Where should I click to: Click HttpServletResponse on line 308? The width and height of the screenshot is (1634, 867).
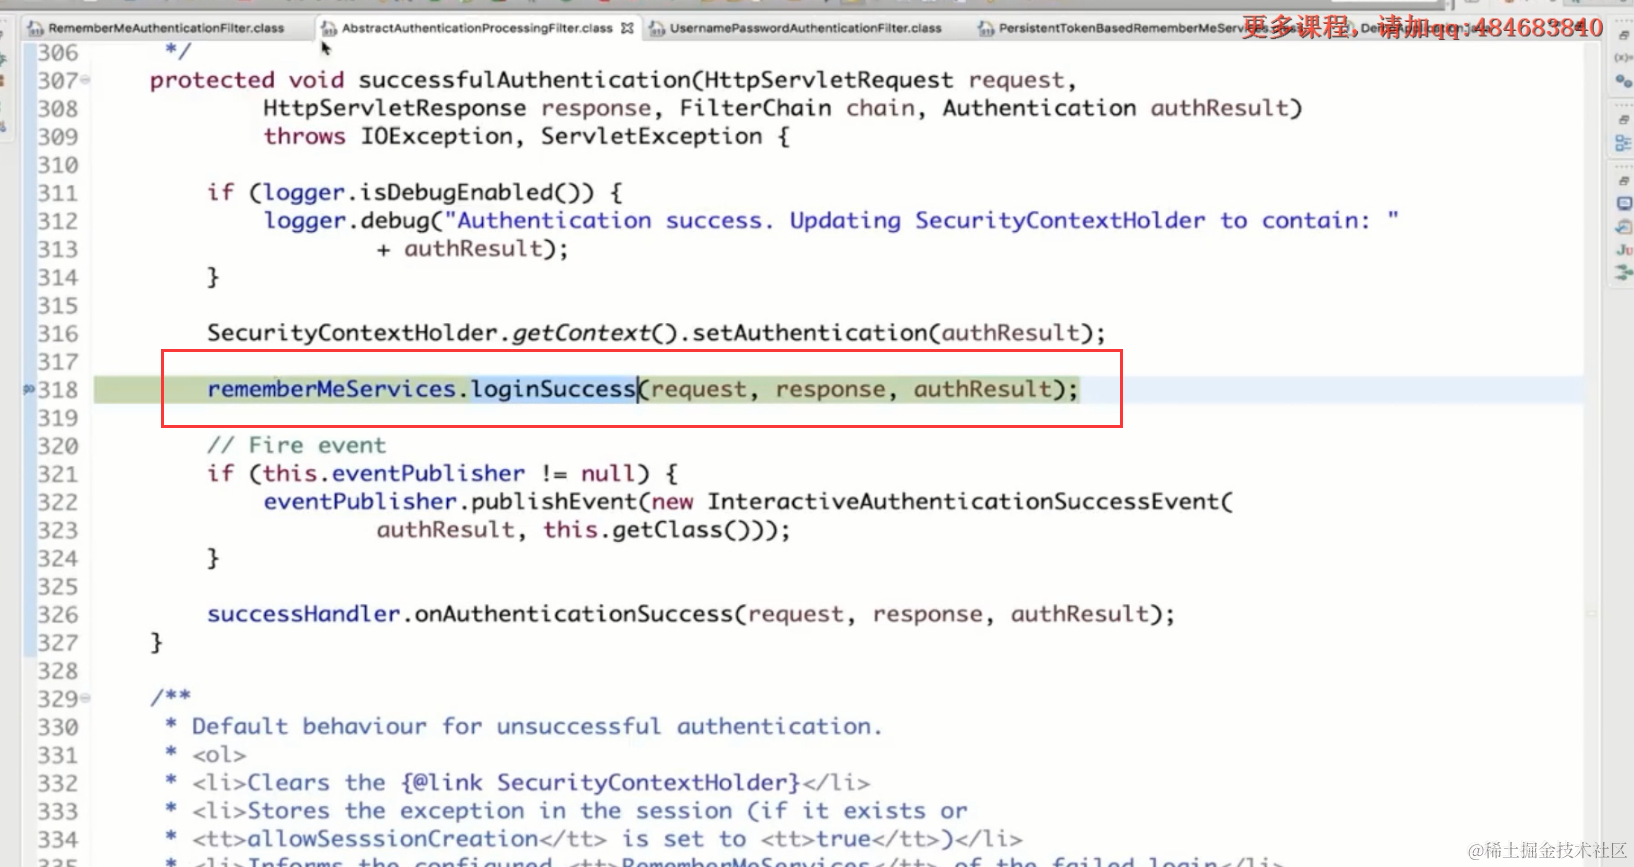[394, 108]
